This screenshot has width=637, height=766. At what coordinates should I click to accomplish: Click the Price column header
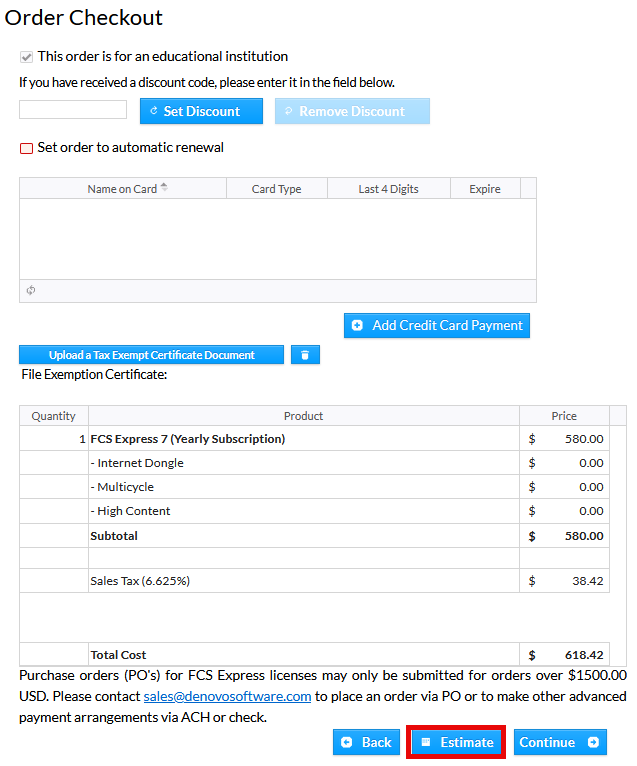pos(564,416)
